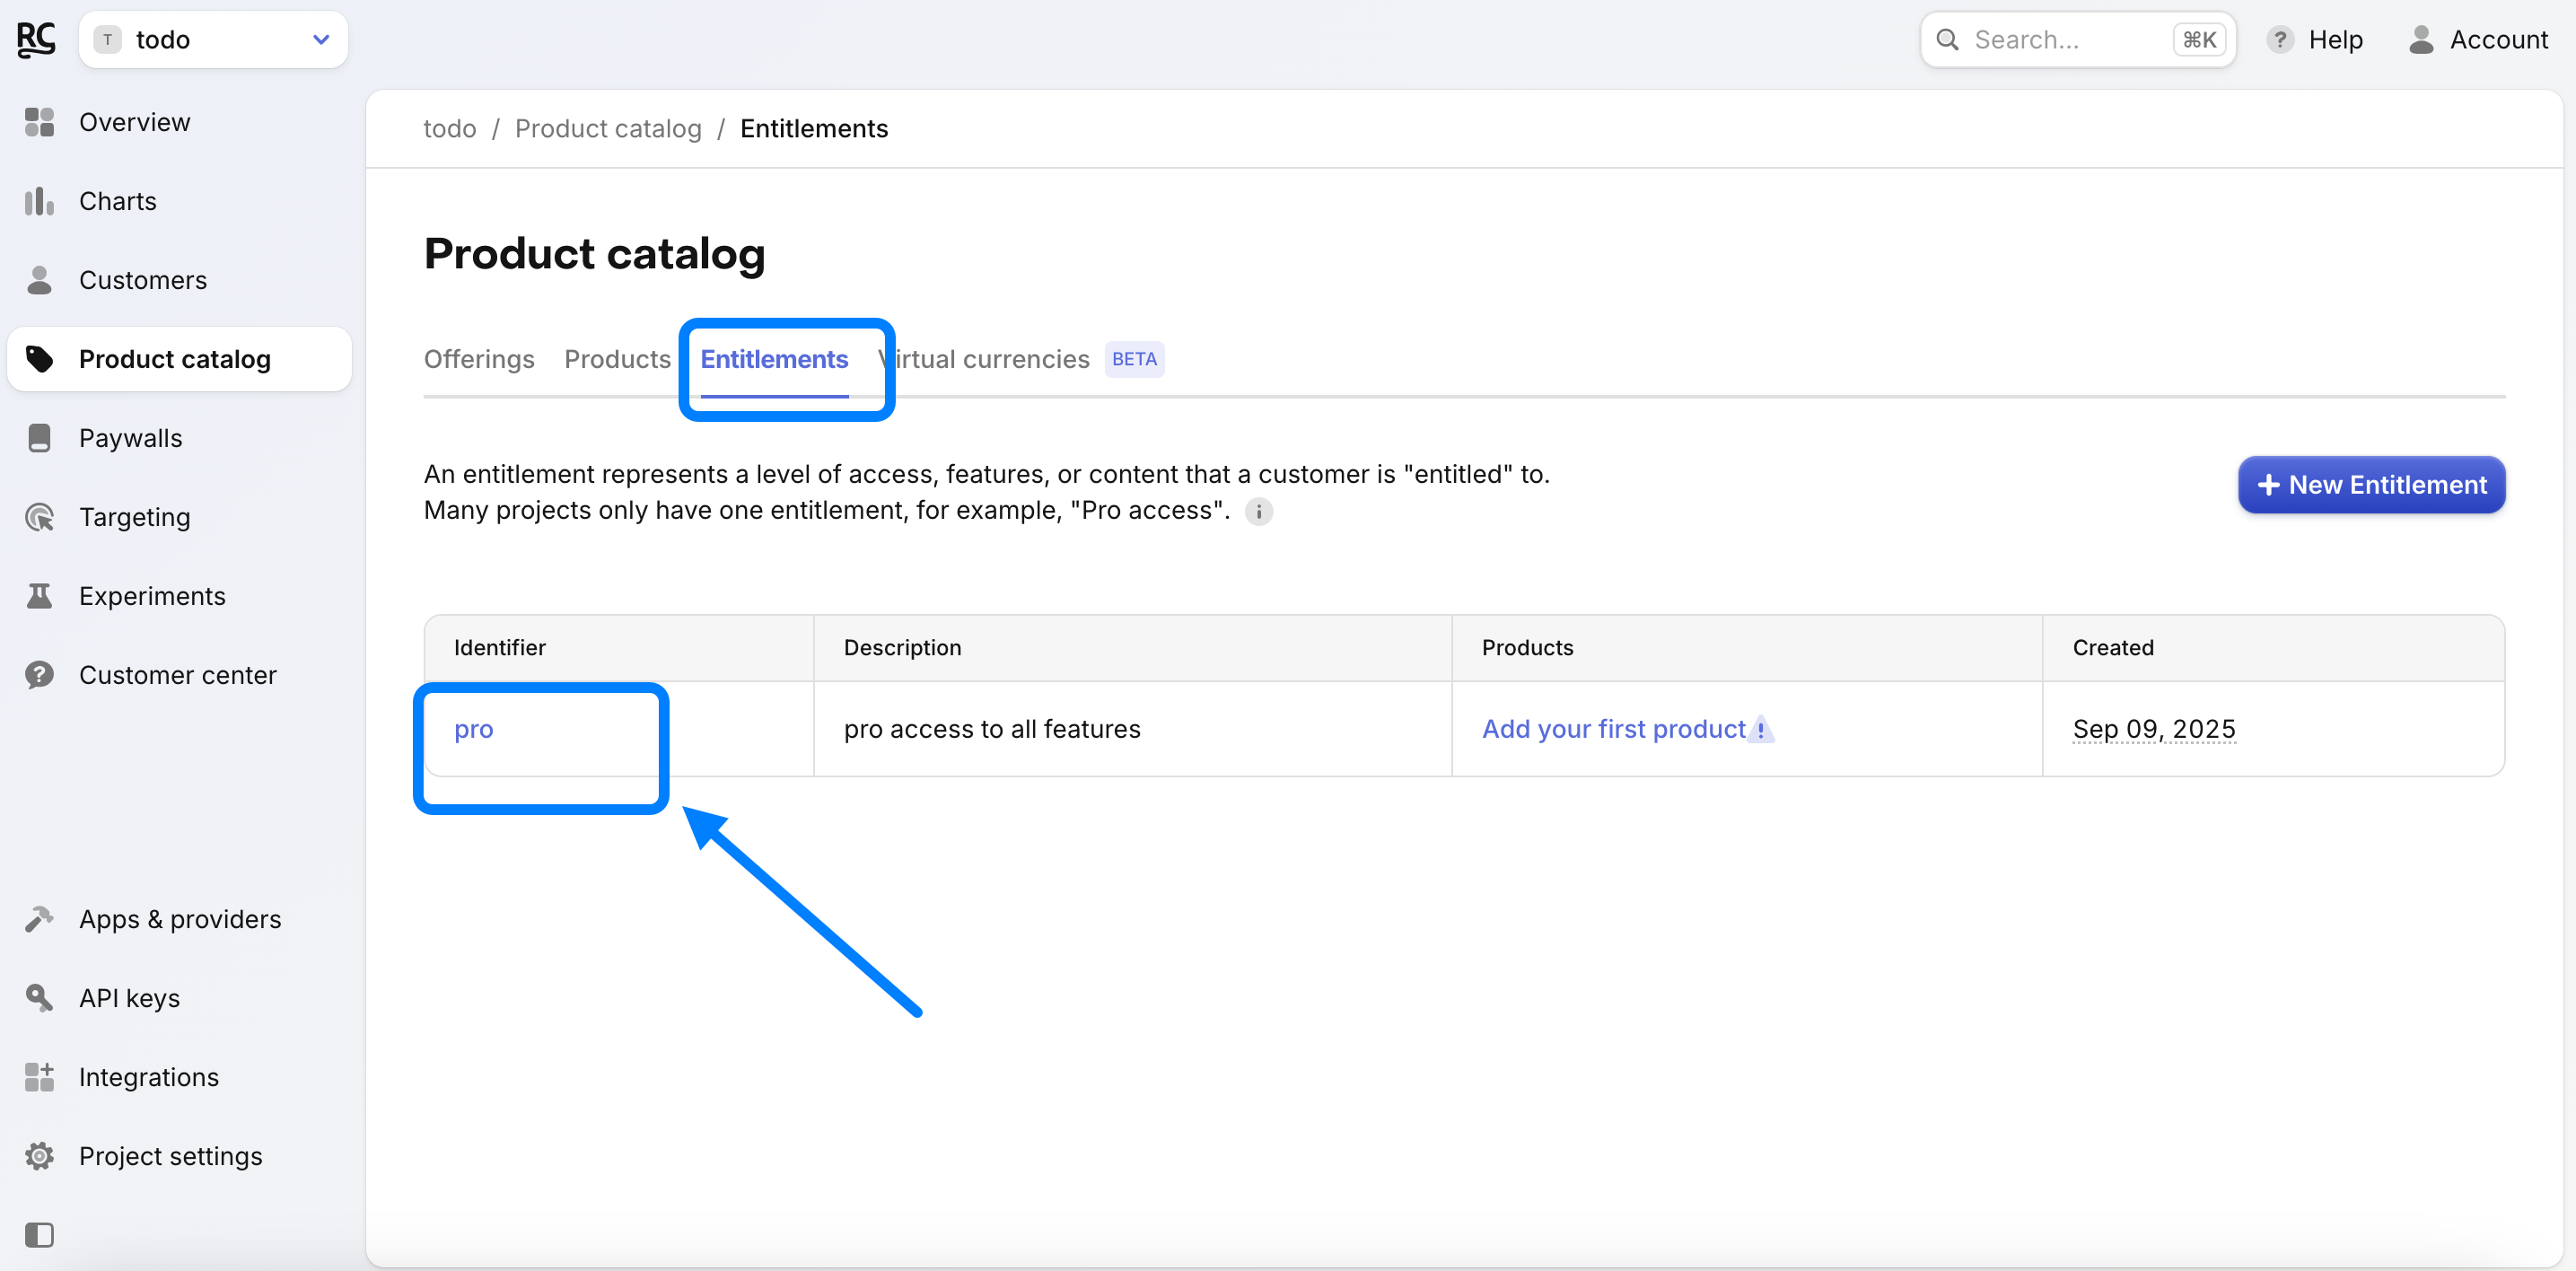Open the Customer center page

177,675
